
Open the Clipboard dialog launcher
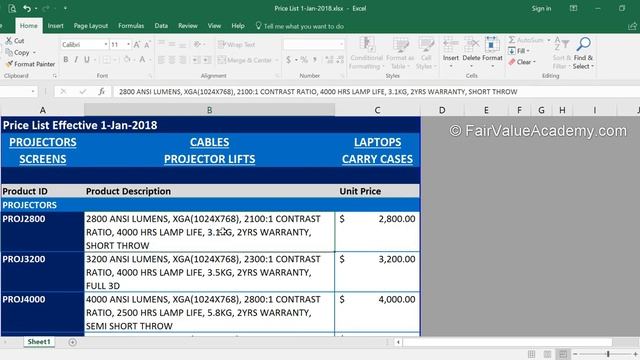[54, 76]
